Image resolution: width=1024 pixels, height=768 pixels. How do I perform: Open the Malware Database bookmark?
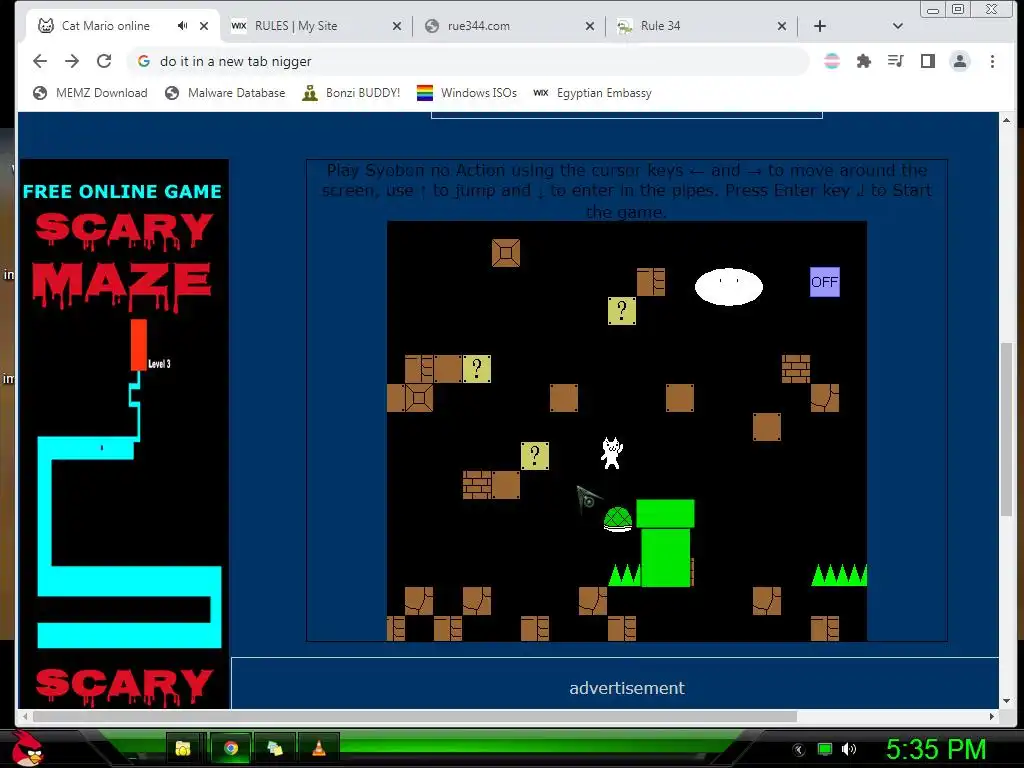coord(225,93)
